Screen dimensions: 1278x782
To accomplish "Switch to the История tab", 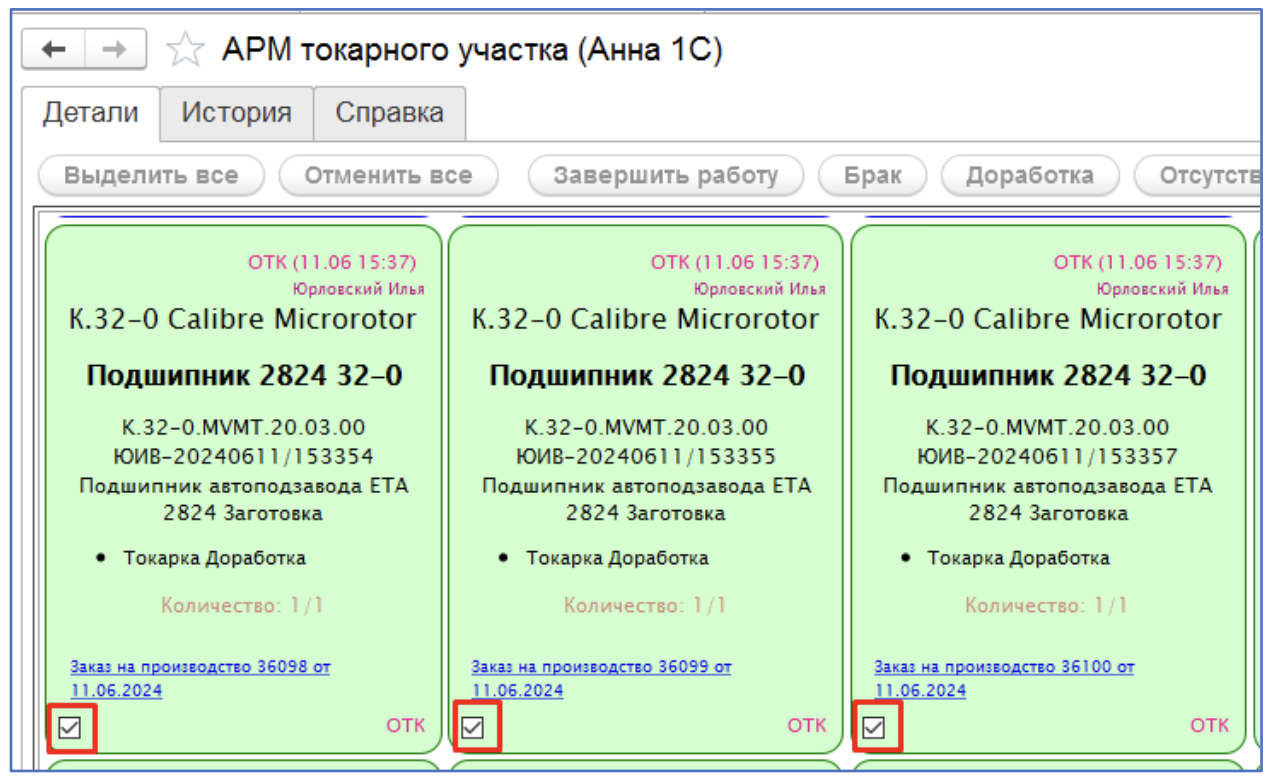I will 236,113.
